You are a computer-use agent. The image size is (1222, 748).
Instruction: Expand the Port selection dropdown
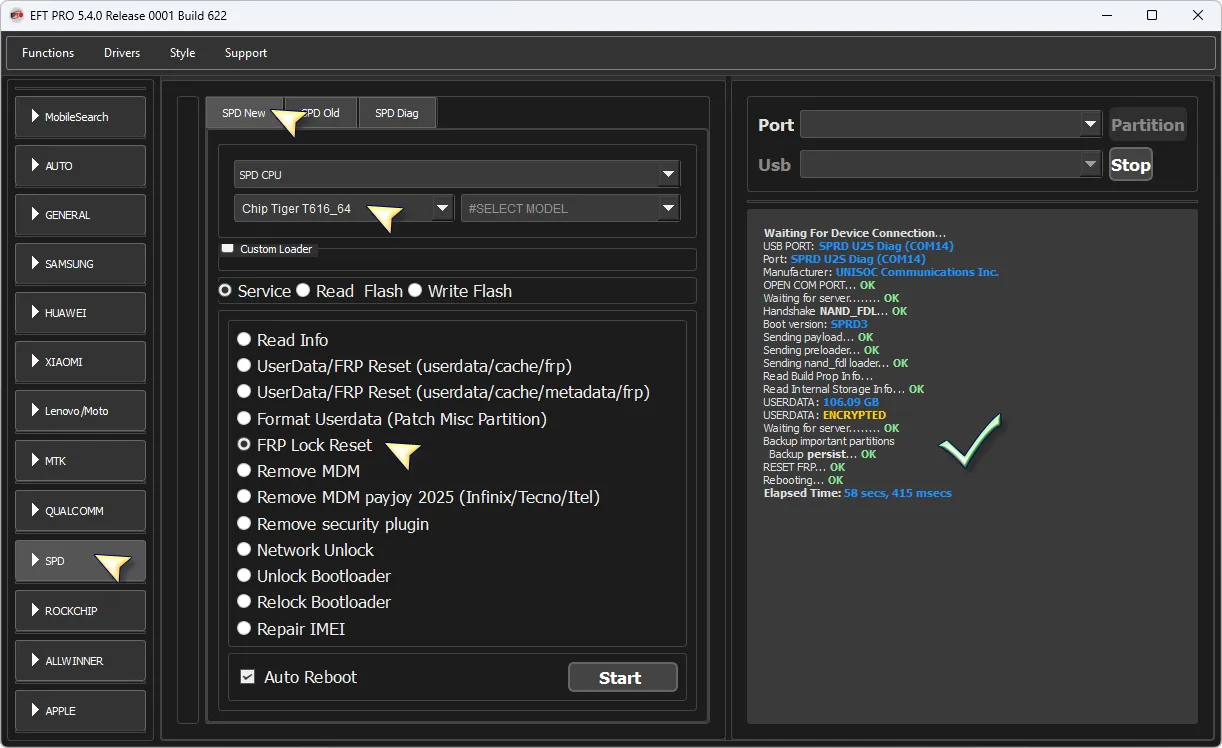950,125
